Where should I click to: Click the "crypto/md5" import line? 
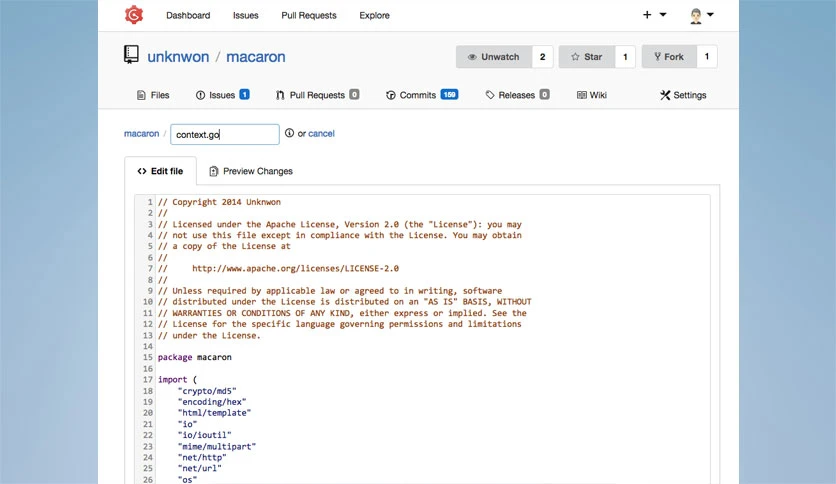tap(207, 391)
